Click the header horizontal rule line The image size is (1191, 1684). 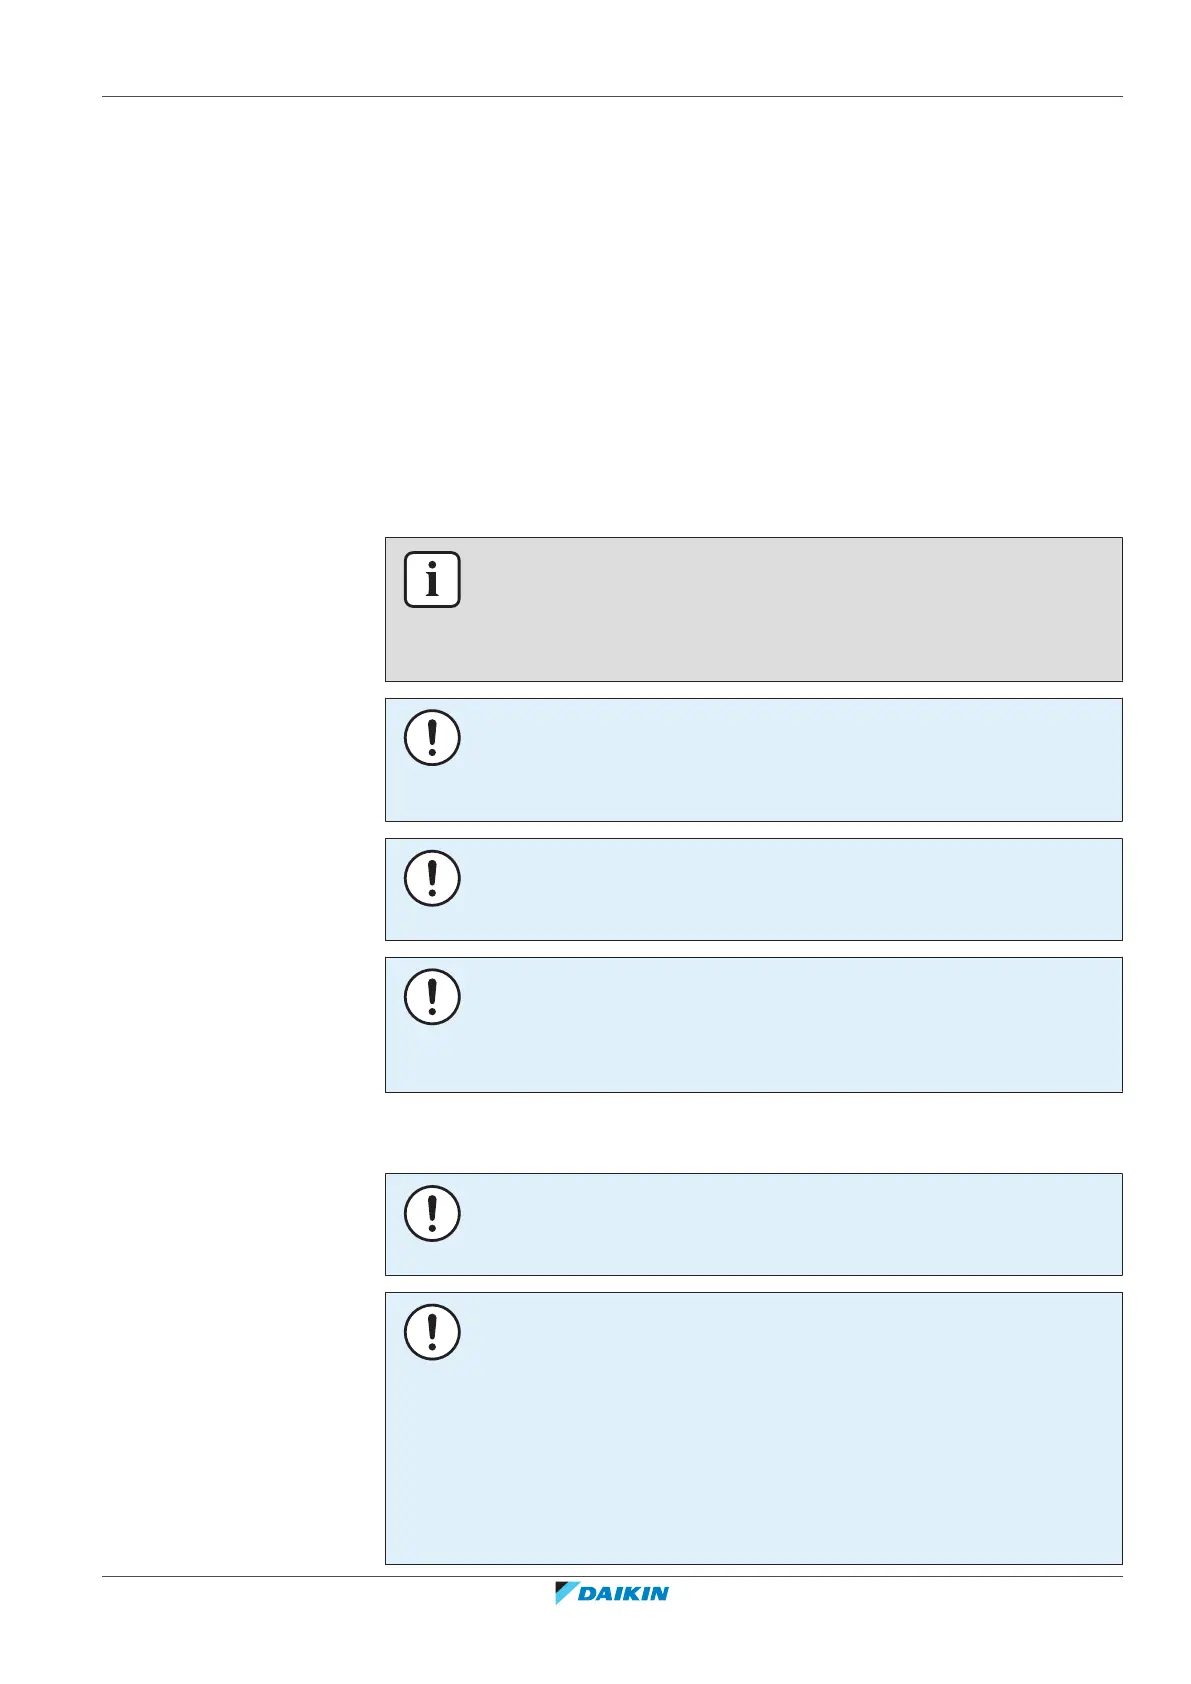[611, 97]
